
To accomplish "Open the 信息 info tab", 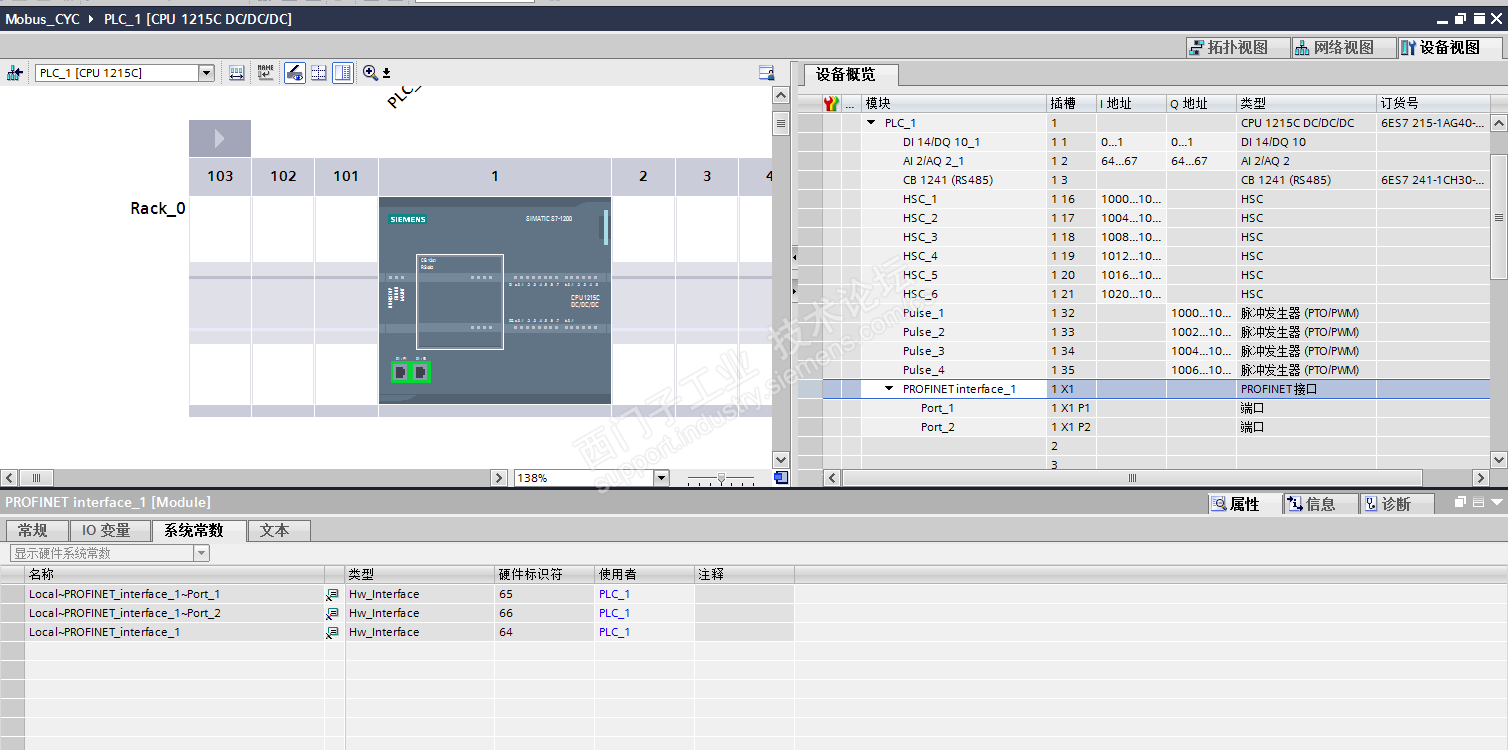I will click(1321, 504).
